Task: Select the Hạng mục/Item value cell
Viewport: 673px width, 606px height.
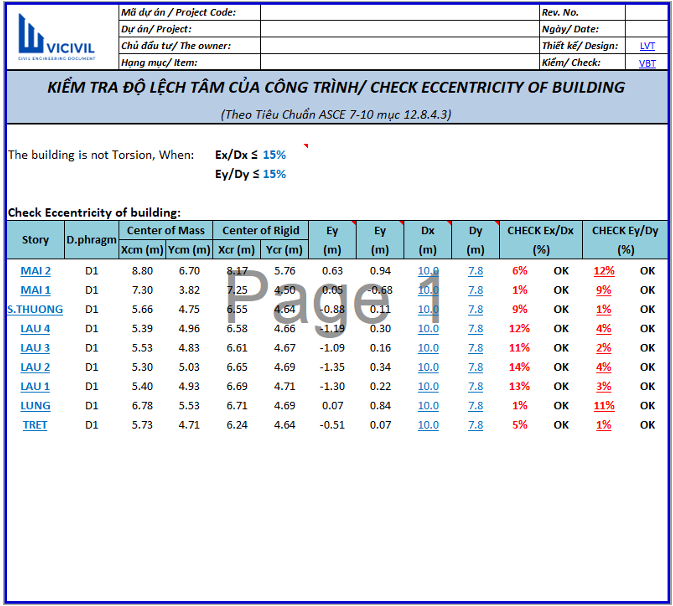Action: click(398, 62)
